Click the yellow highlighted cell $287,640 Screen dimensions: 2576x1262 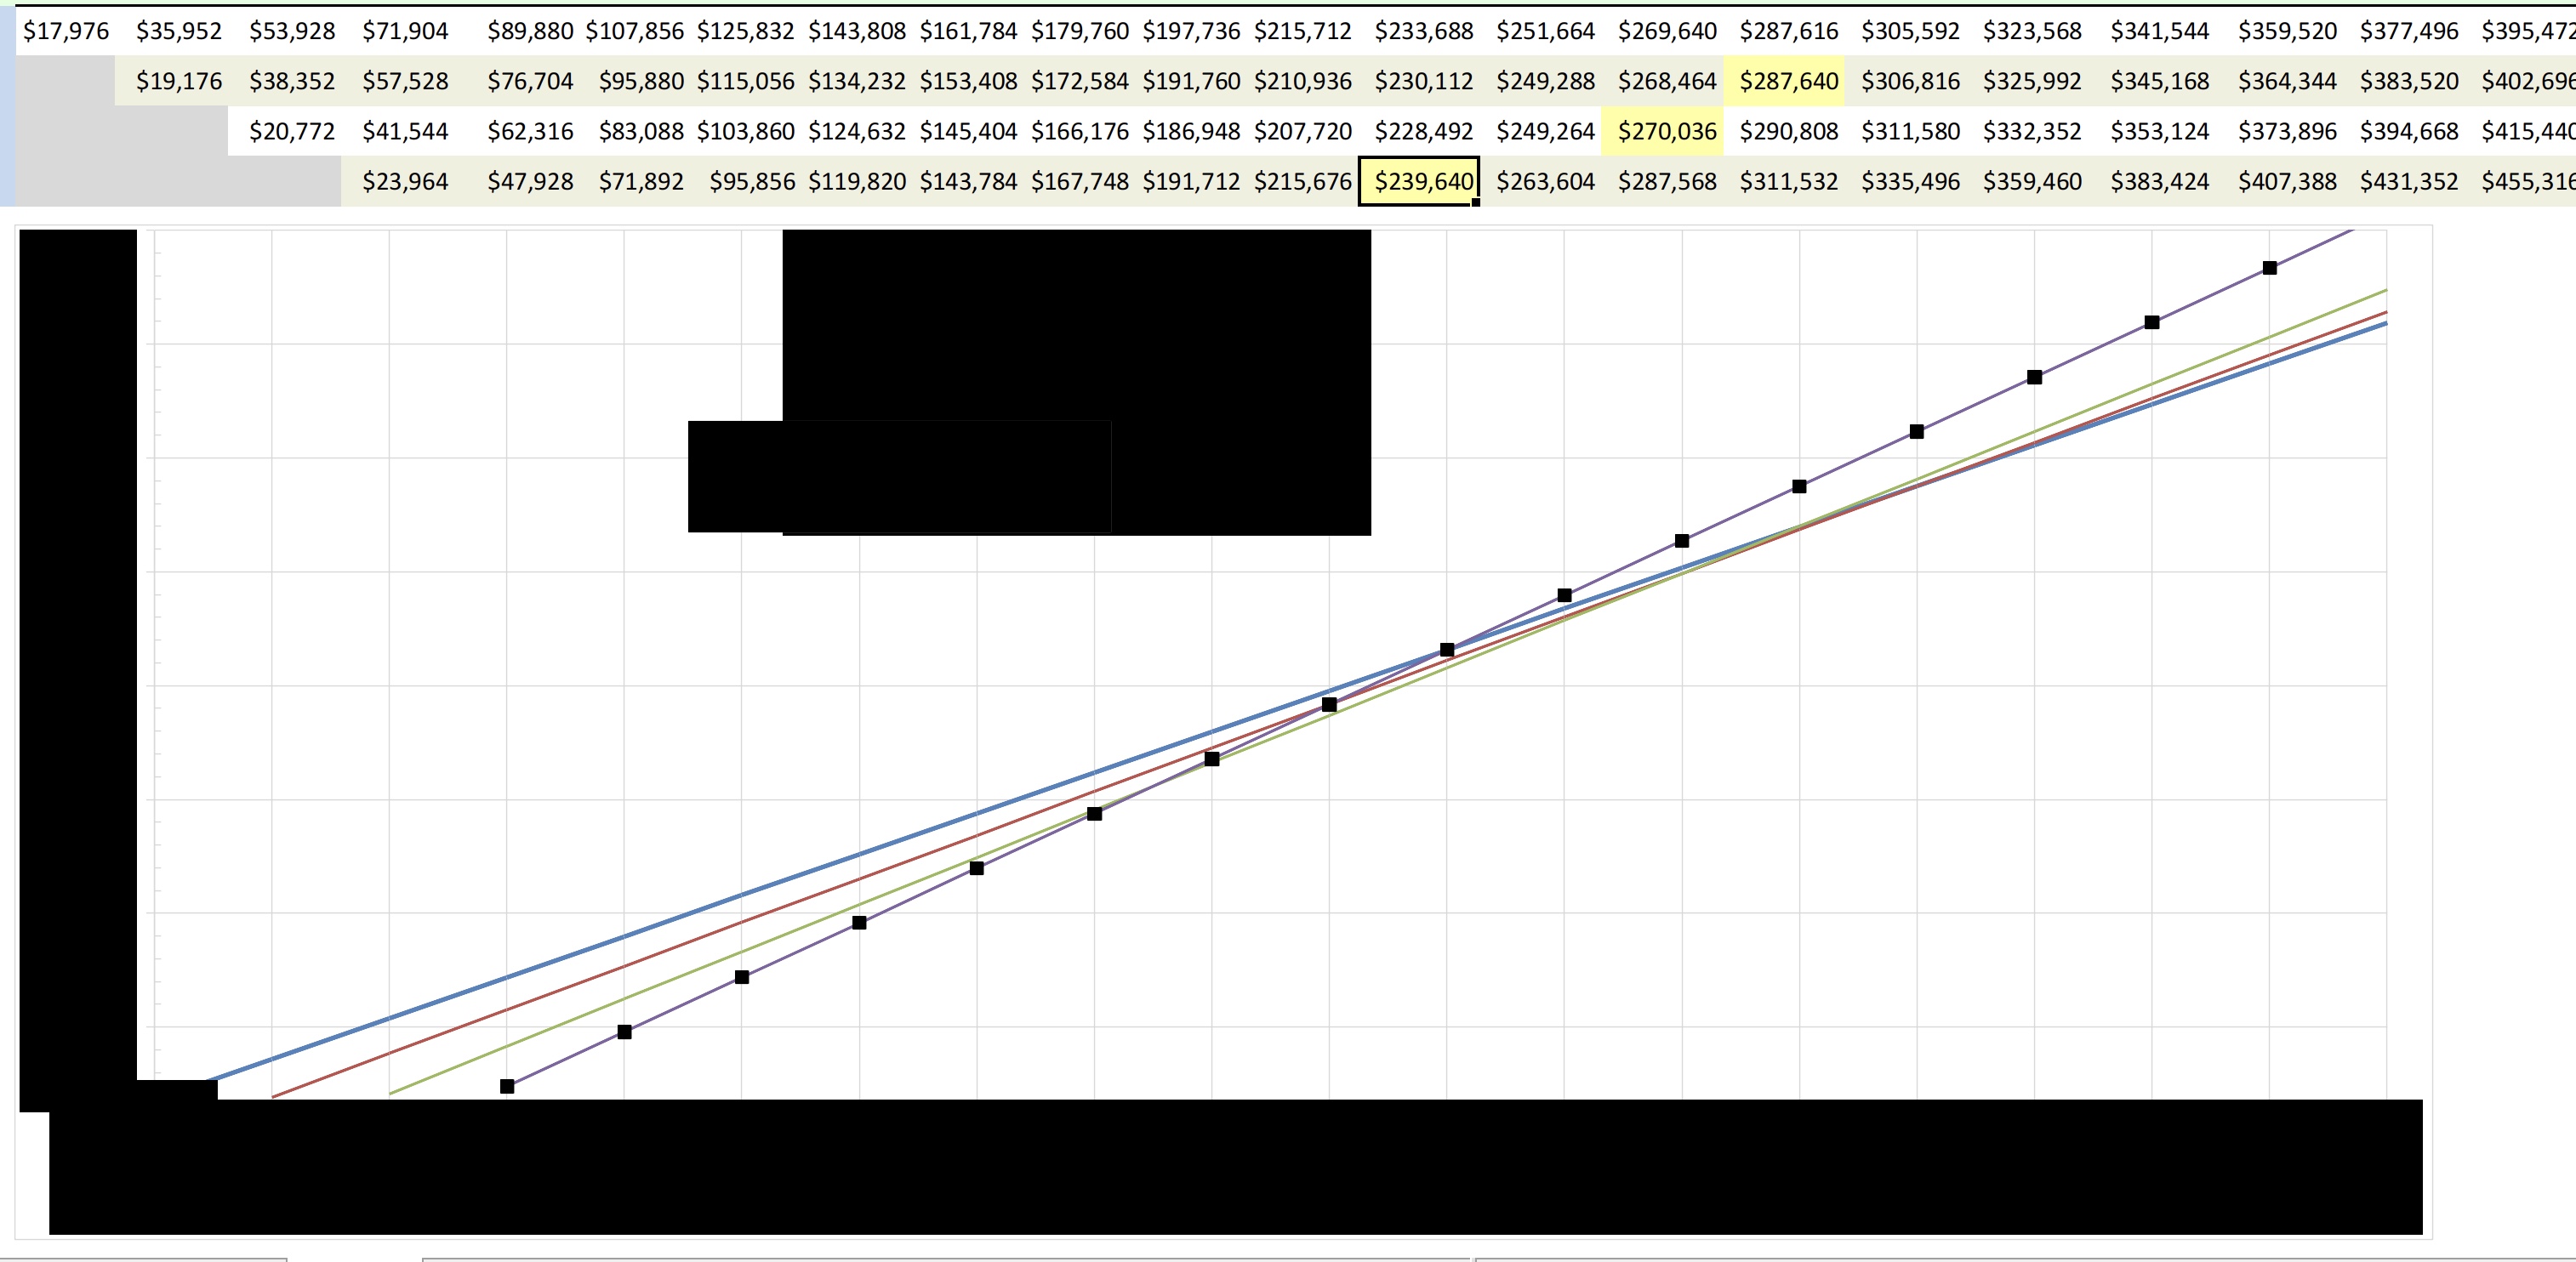tap(1784, 81)
